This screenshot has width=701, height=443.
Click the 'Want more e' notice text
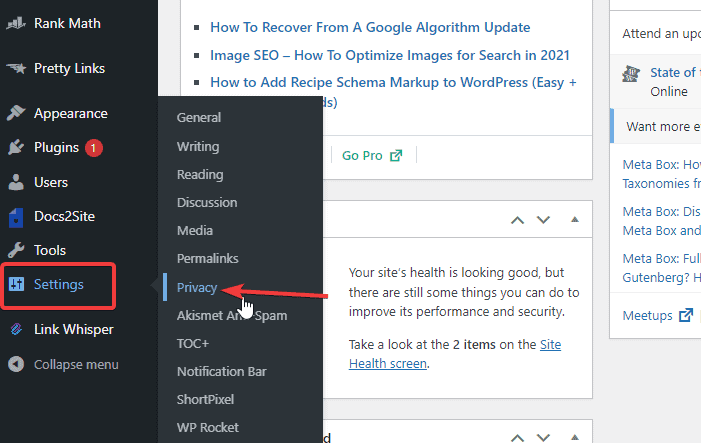pos(663,127)
